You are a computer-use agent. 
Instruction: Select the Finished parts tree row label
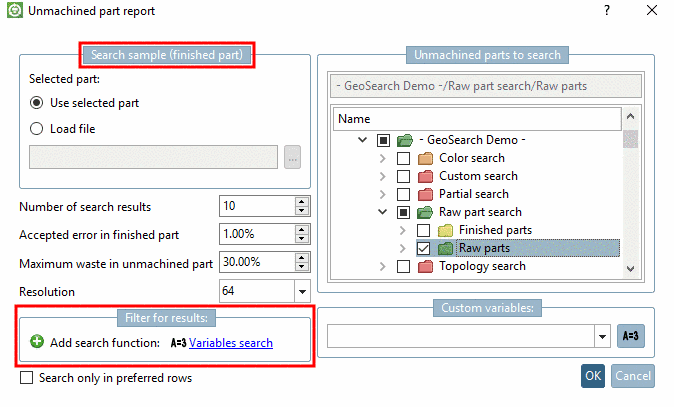point(496,230)
